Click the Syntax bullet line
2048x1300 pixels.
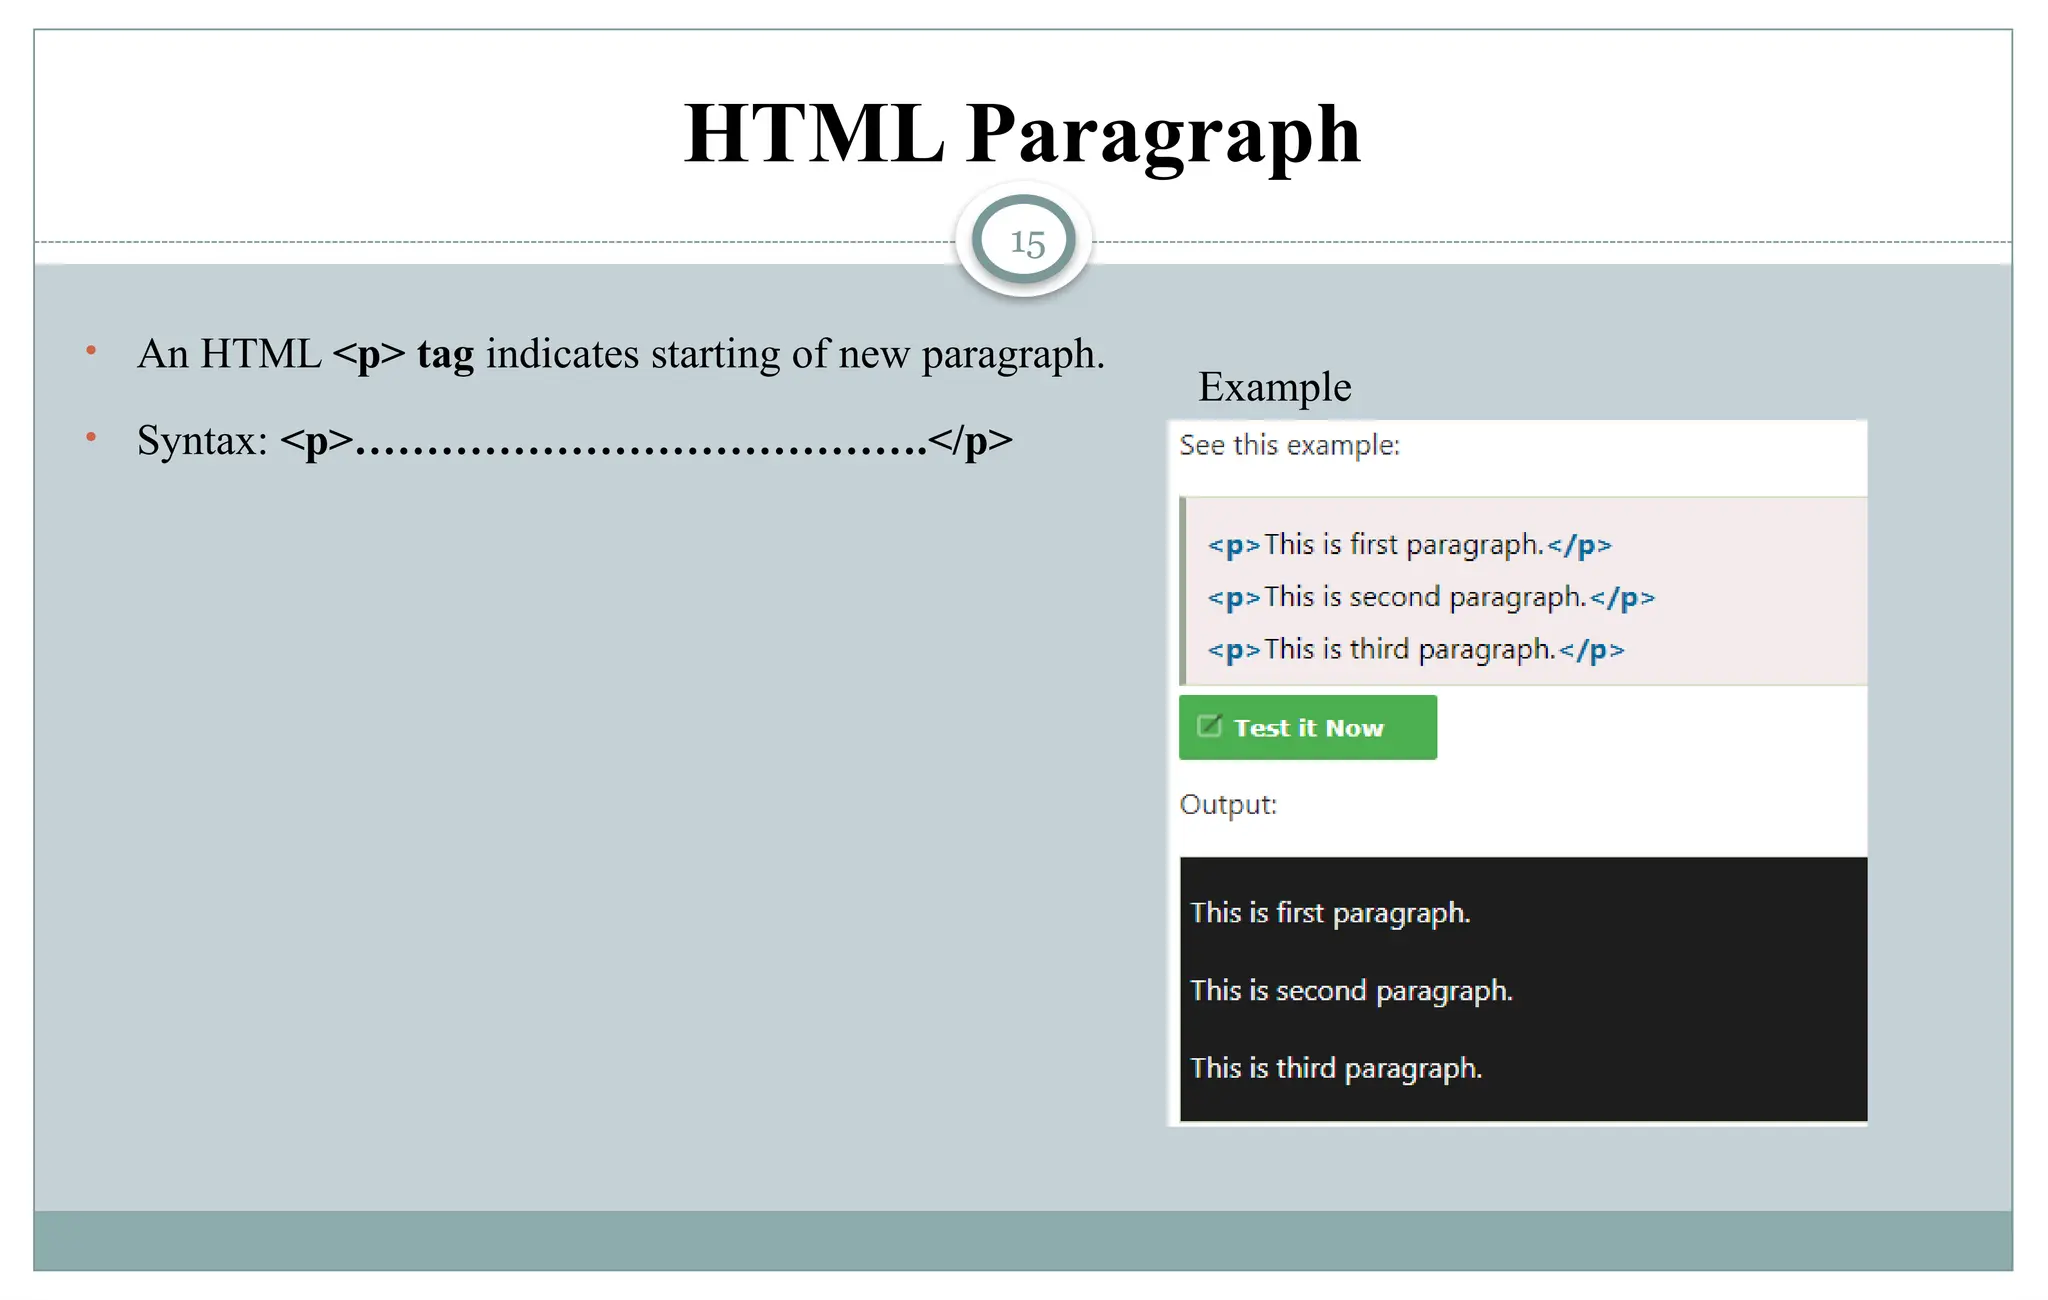(574, 441)
